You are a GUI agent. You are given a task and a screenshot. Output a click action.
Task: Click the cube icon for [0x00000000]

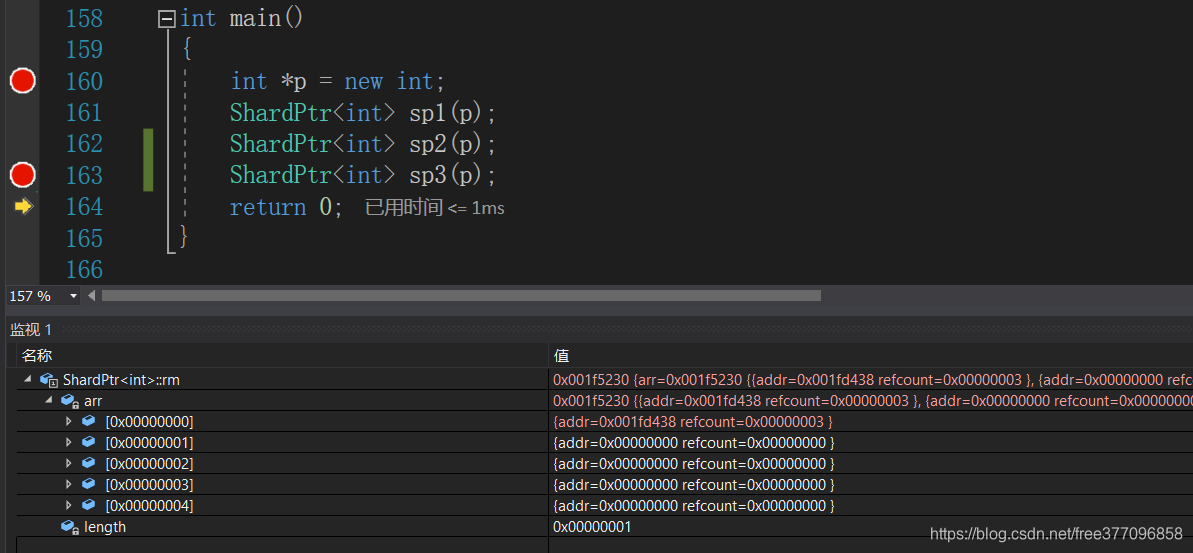[x=89, y=421]
